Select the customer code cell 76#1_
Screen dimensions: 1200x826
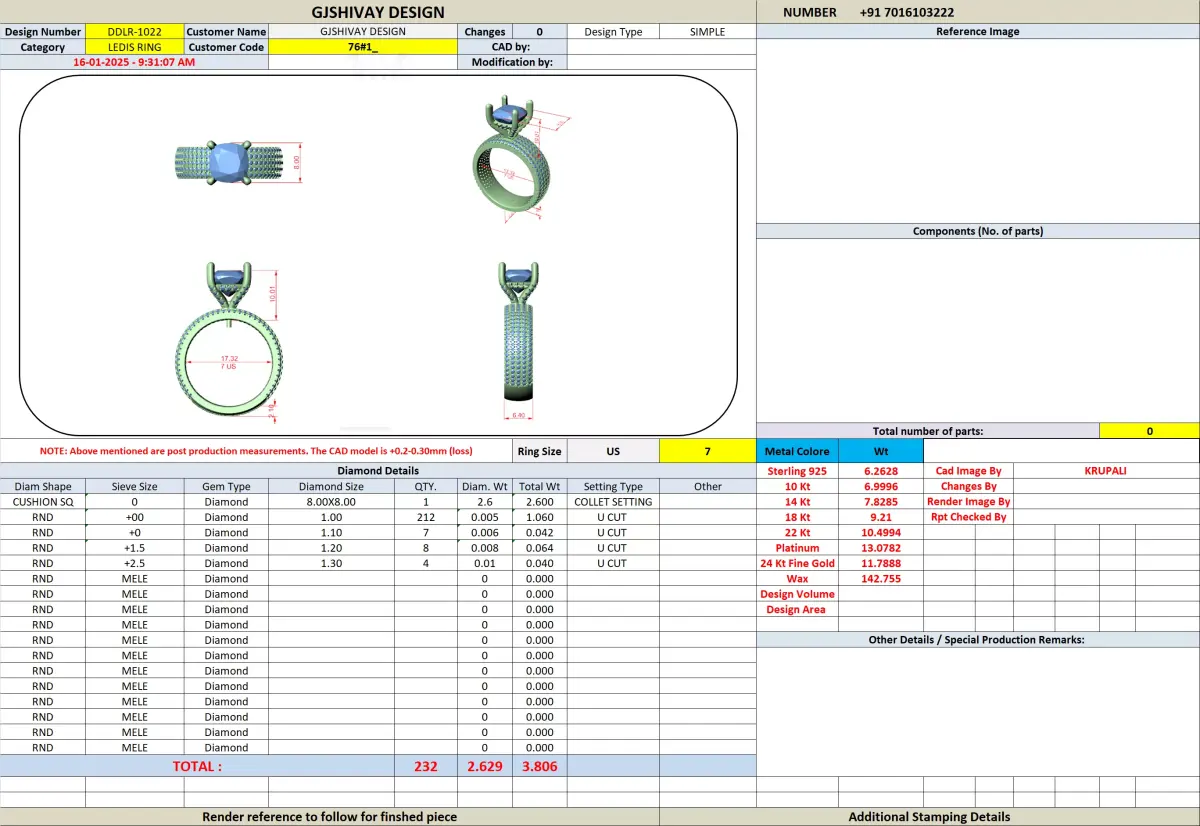click(x=363, y=47)
